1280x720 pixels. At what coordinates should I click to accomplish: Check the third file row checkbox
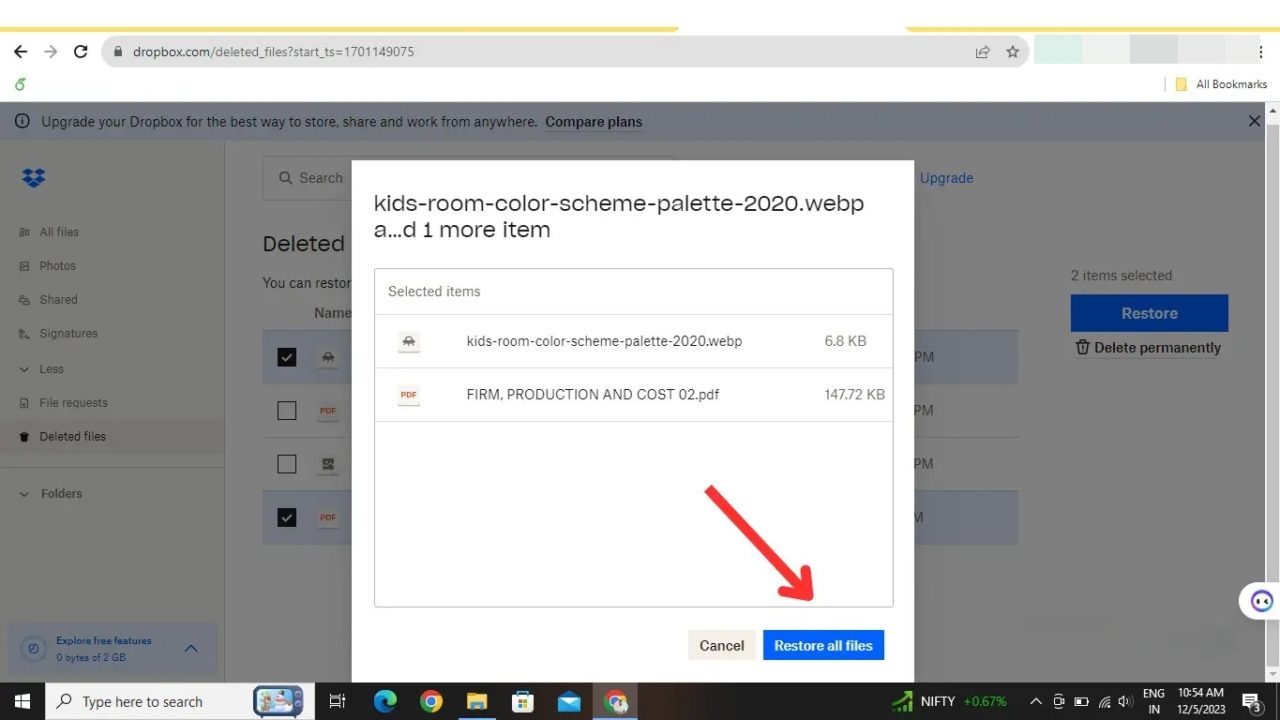click(x=287, y=463)
